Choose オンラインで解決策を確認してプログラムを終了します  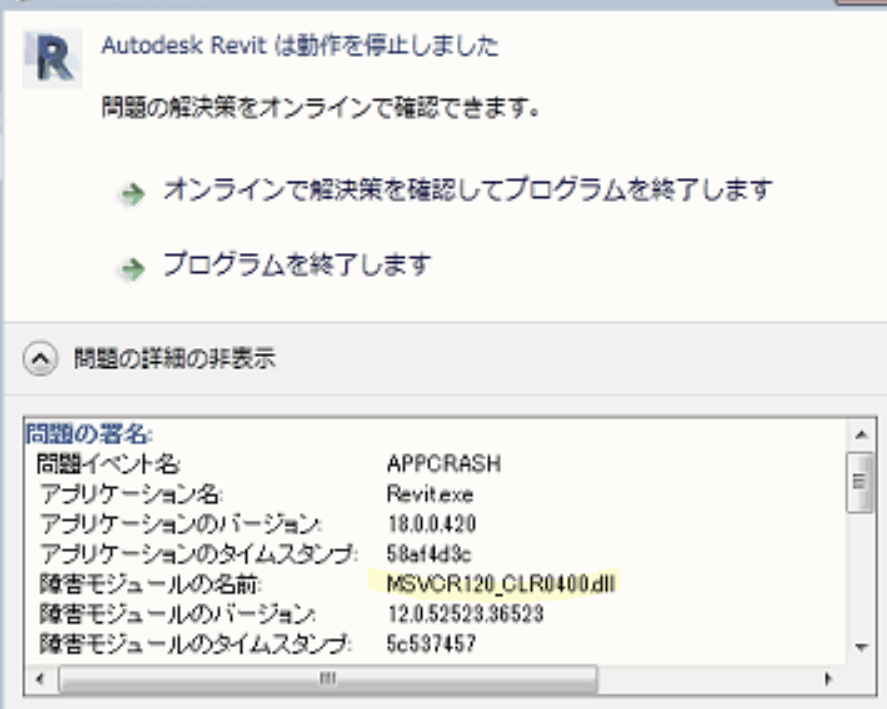tap(468, 190)
